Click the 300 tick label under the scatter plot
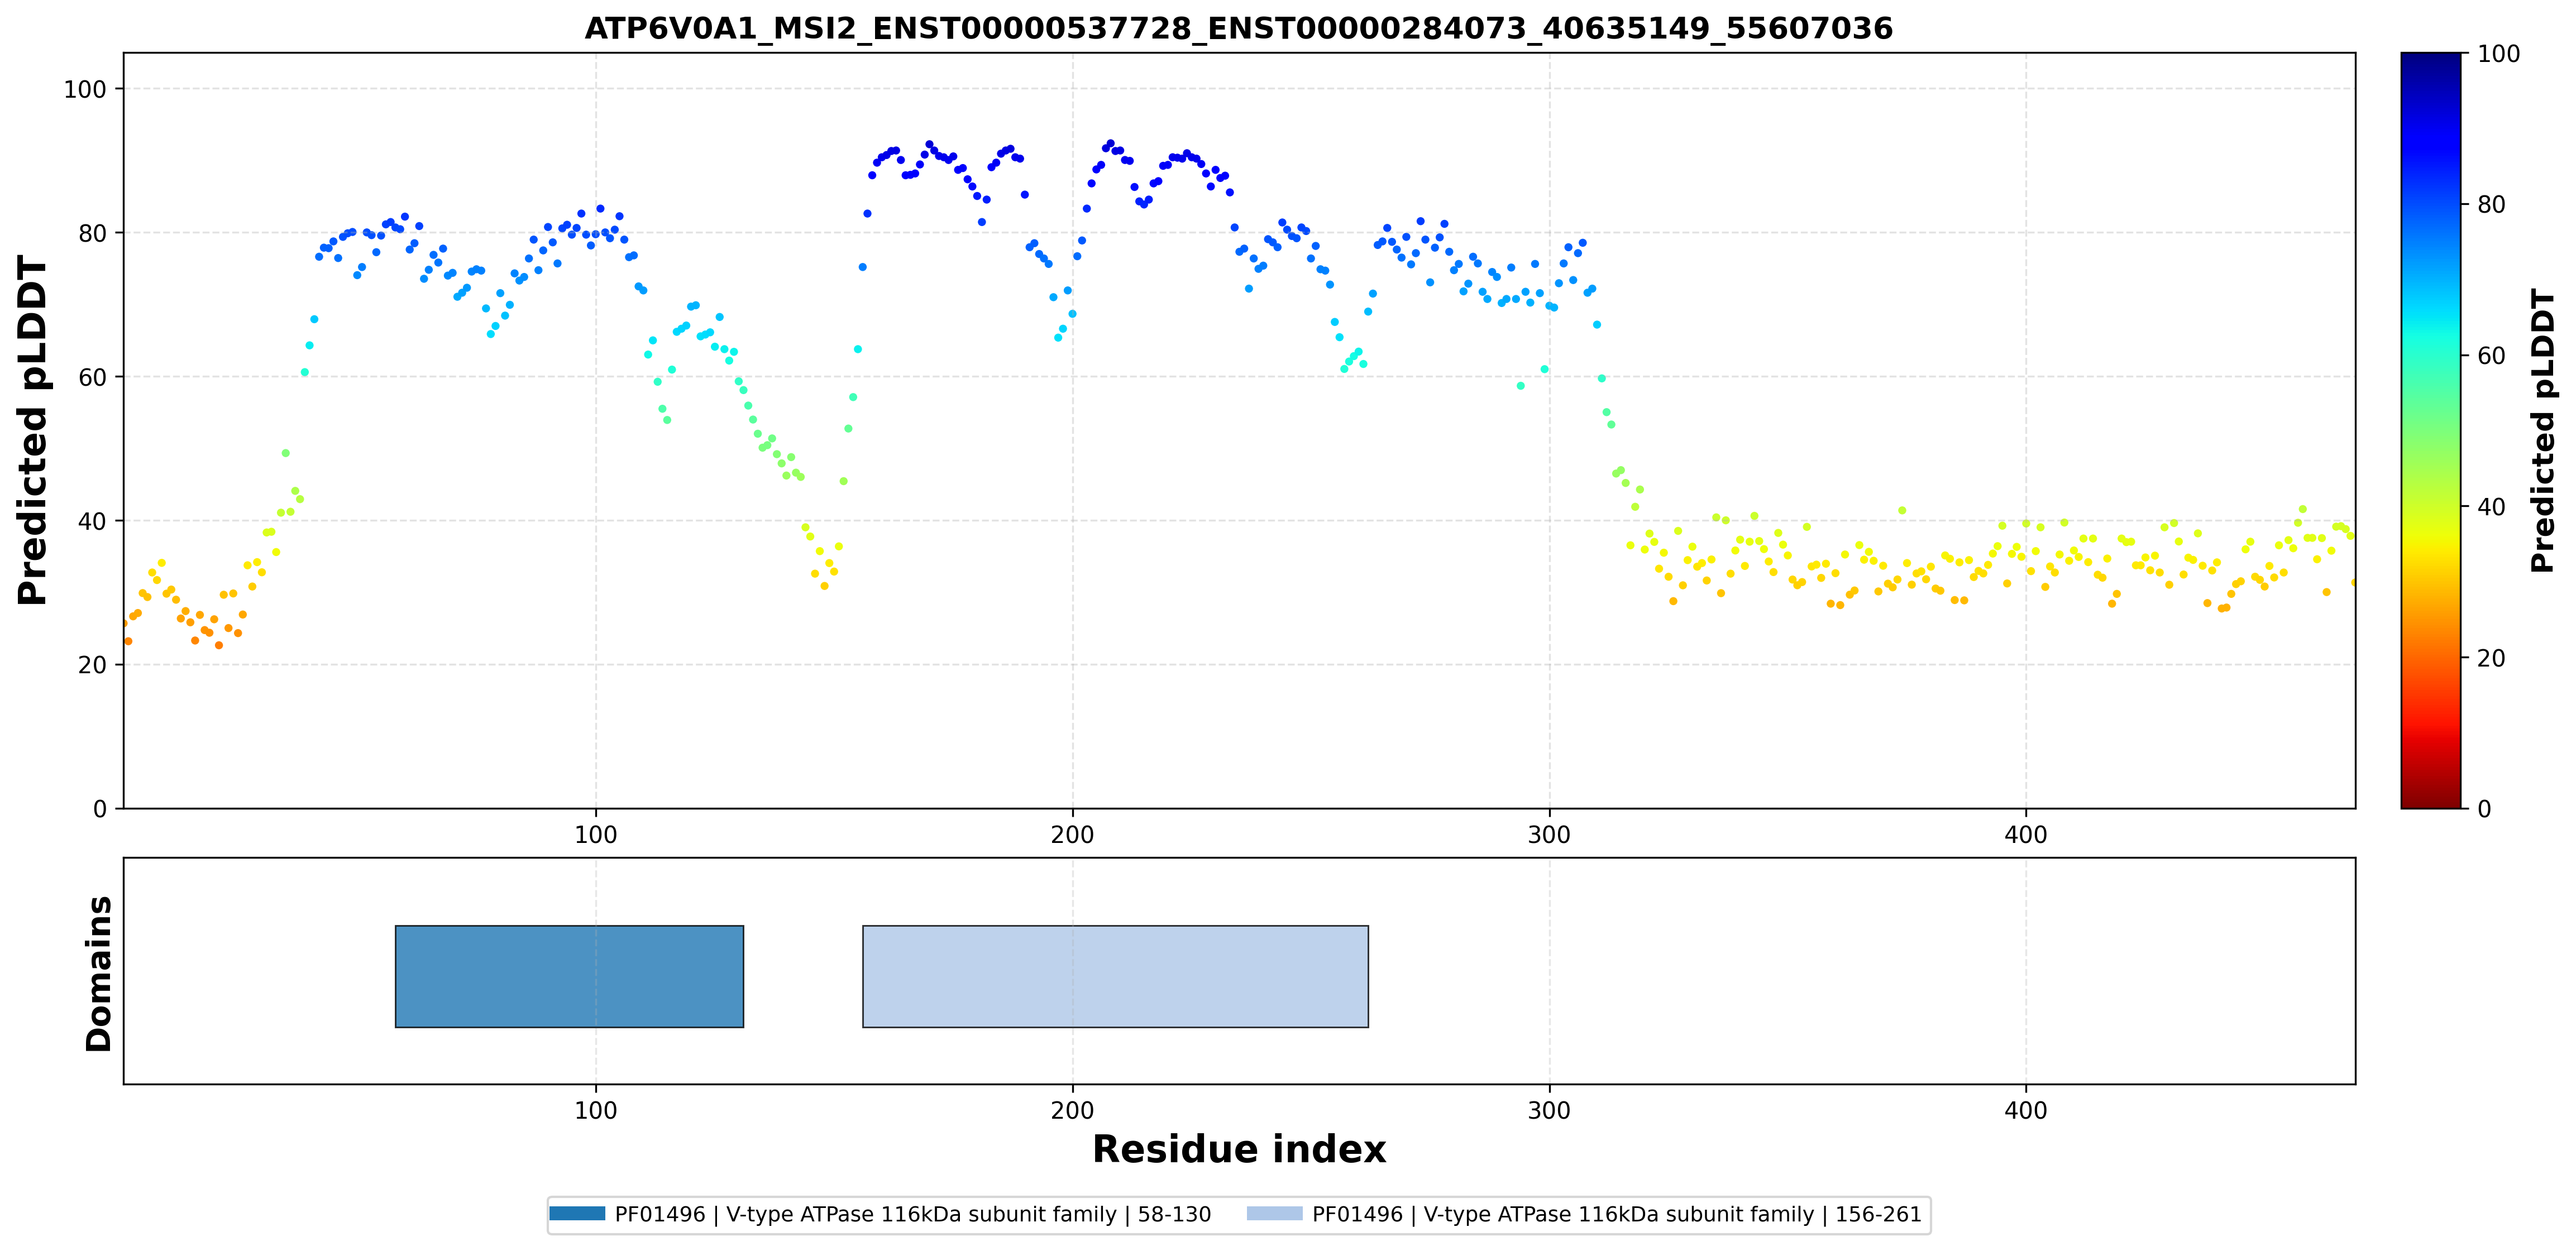Image resolution: width=2576 pixels, height=1251 pixels. 1549,834
